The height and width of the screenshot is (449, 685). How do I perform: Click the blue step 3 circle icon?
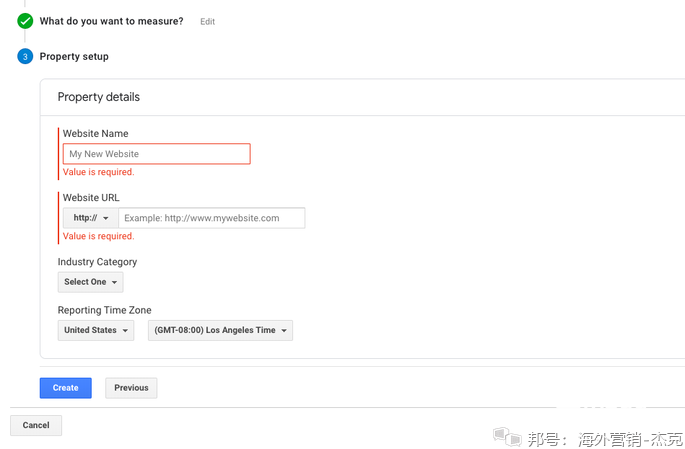(25, 57)
